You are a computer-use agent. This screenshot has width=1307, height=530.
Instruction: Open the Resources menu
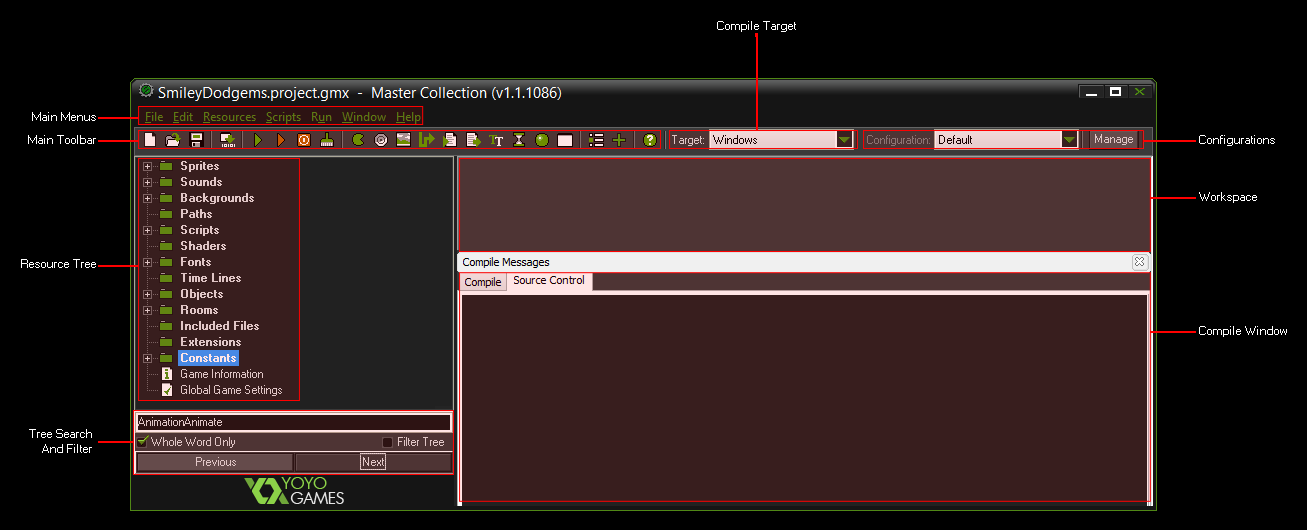(x=229, y=117)
